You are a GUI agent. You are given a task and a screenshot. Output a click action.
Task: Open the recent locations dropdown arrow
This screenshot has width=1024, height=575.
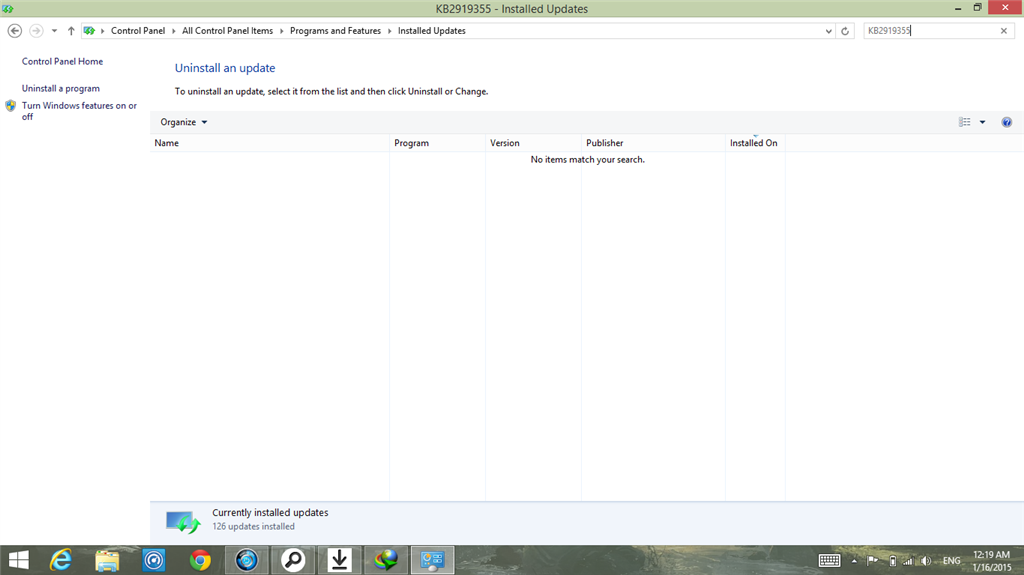(x=54, y=31)
